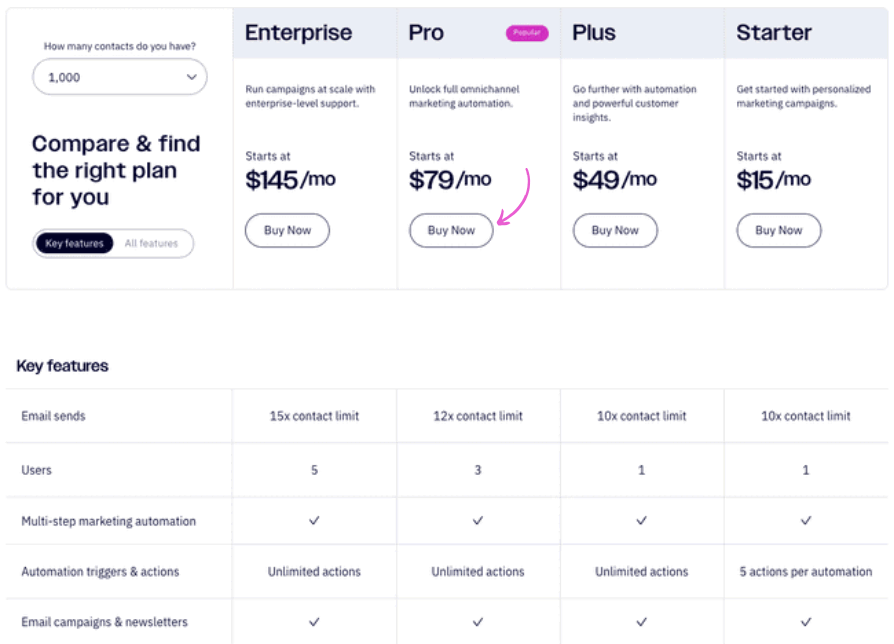The width and height of the screenshot is (894, 644).
Task: Click the Pro Multi-step marketing automation checkmark
Action: [478, 521]
